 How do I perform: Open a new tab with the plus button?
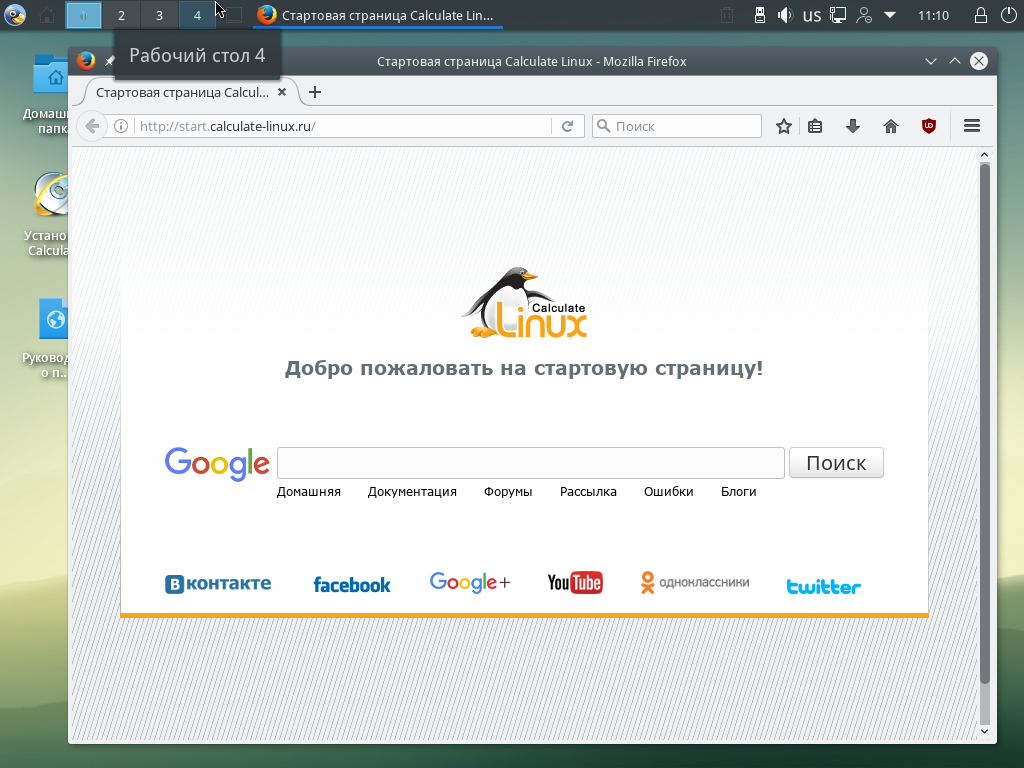315,92
